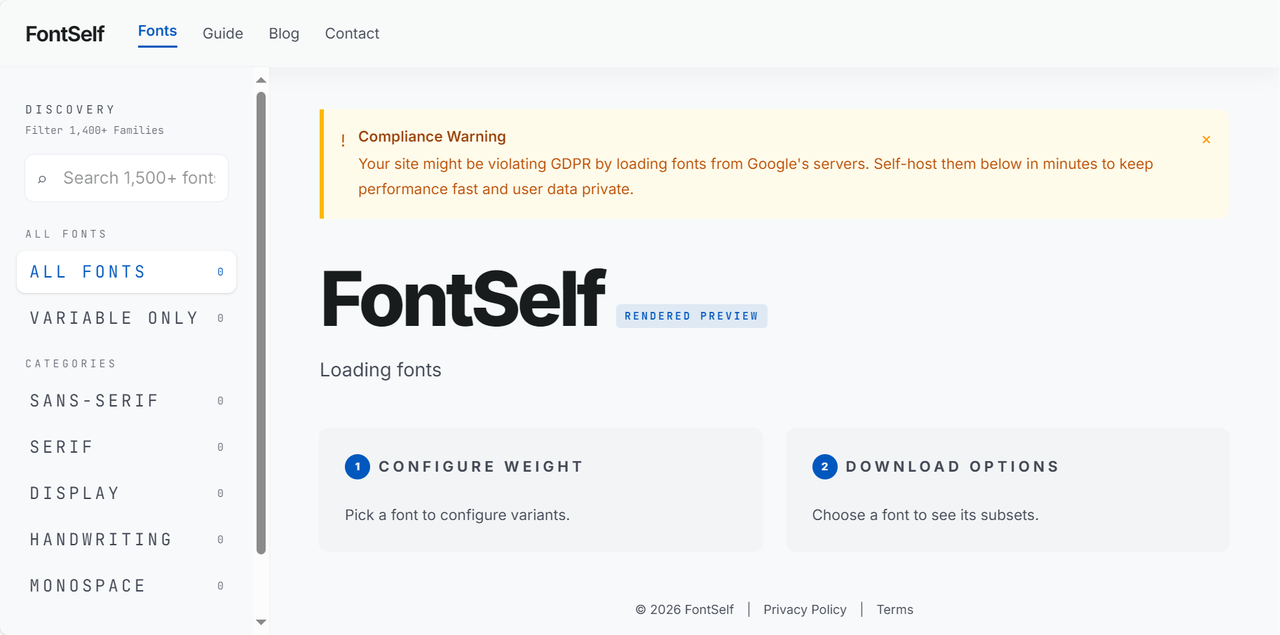The image size is (1280, 635).
Task: Click the 'CONFIGURE WEIGHT' heading
Action: pyautogui.click(x=481, y=467)
